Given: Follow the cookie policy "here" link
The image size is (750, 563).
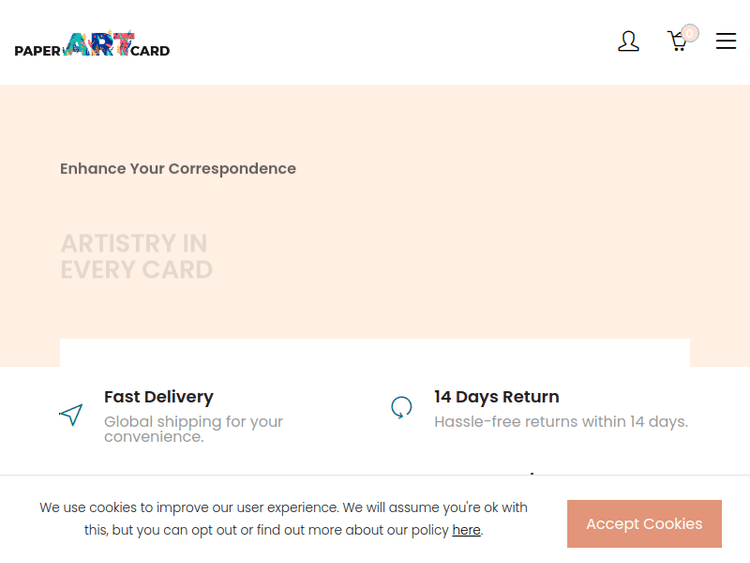Looking at the screenshot, I should (466, 530).
